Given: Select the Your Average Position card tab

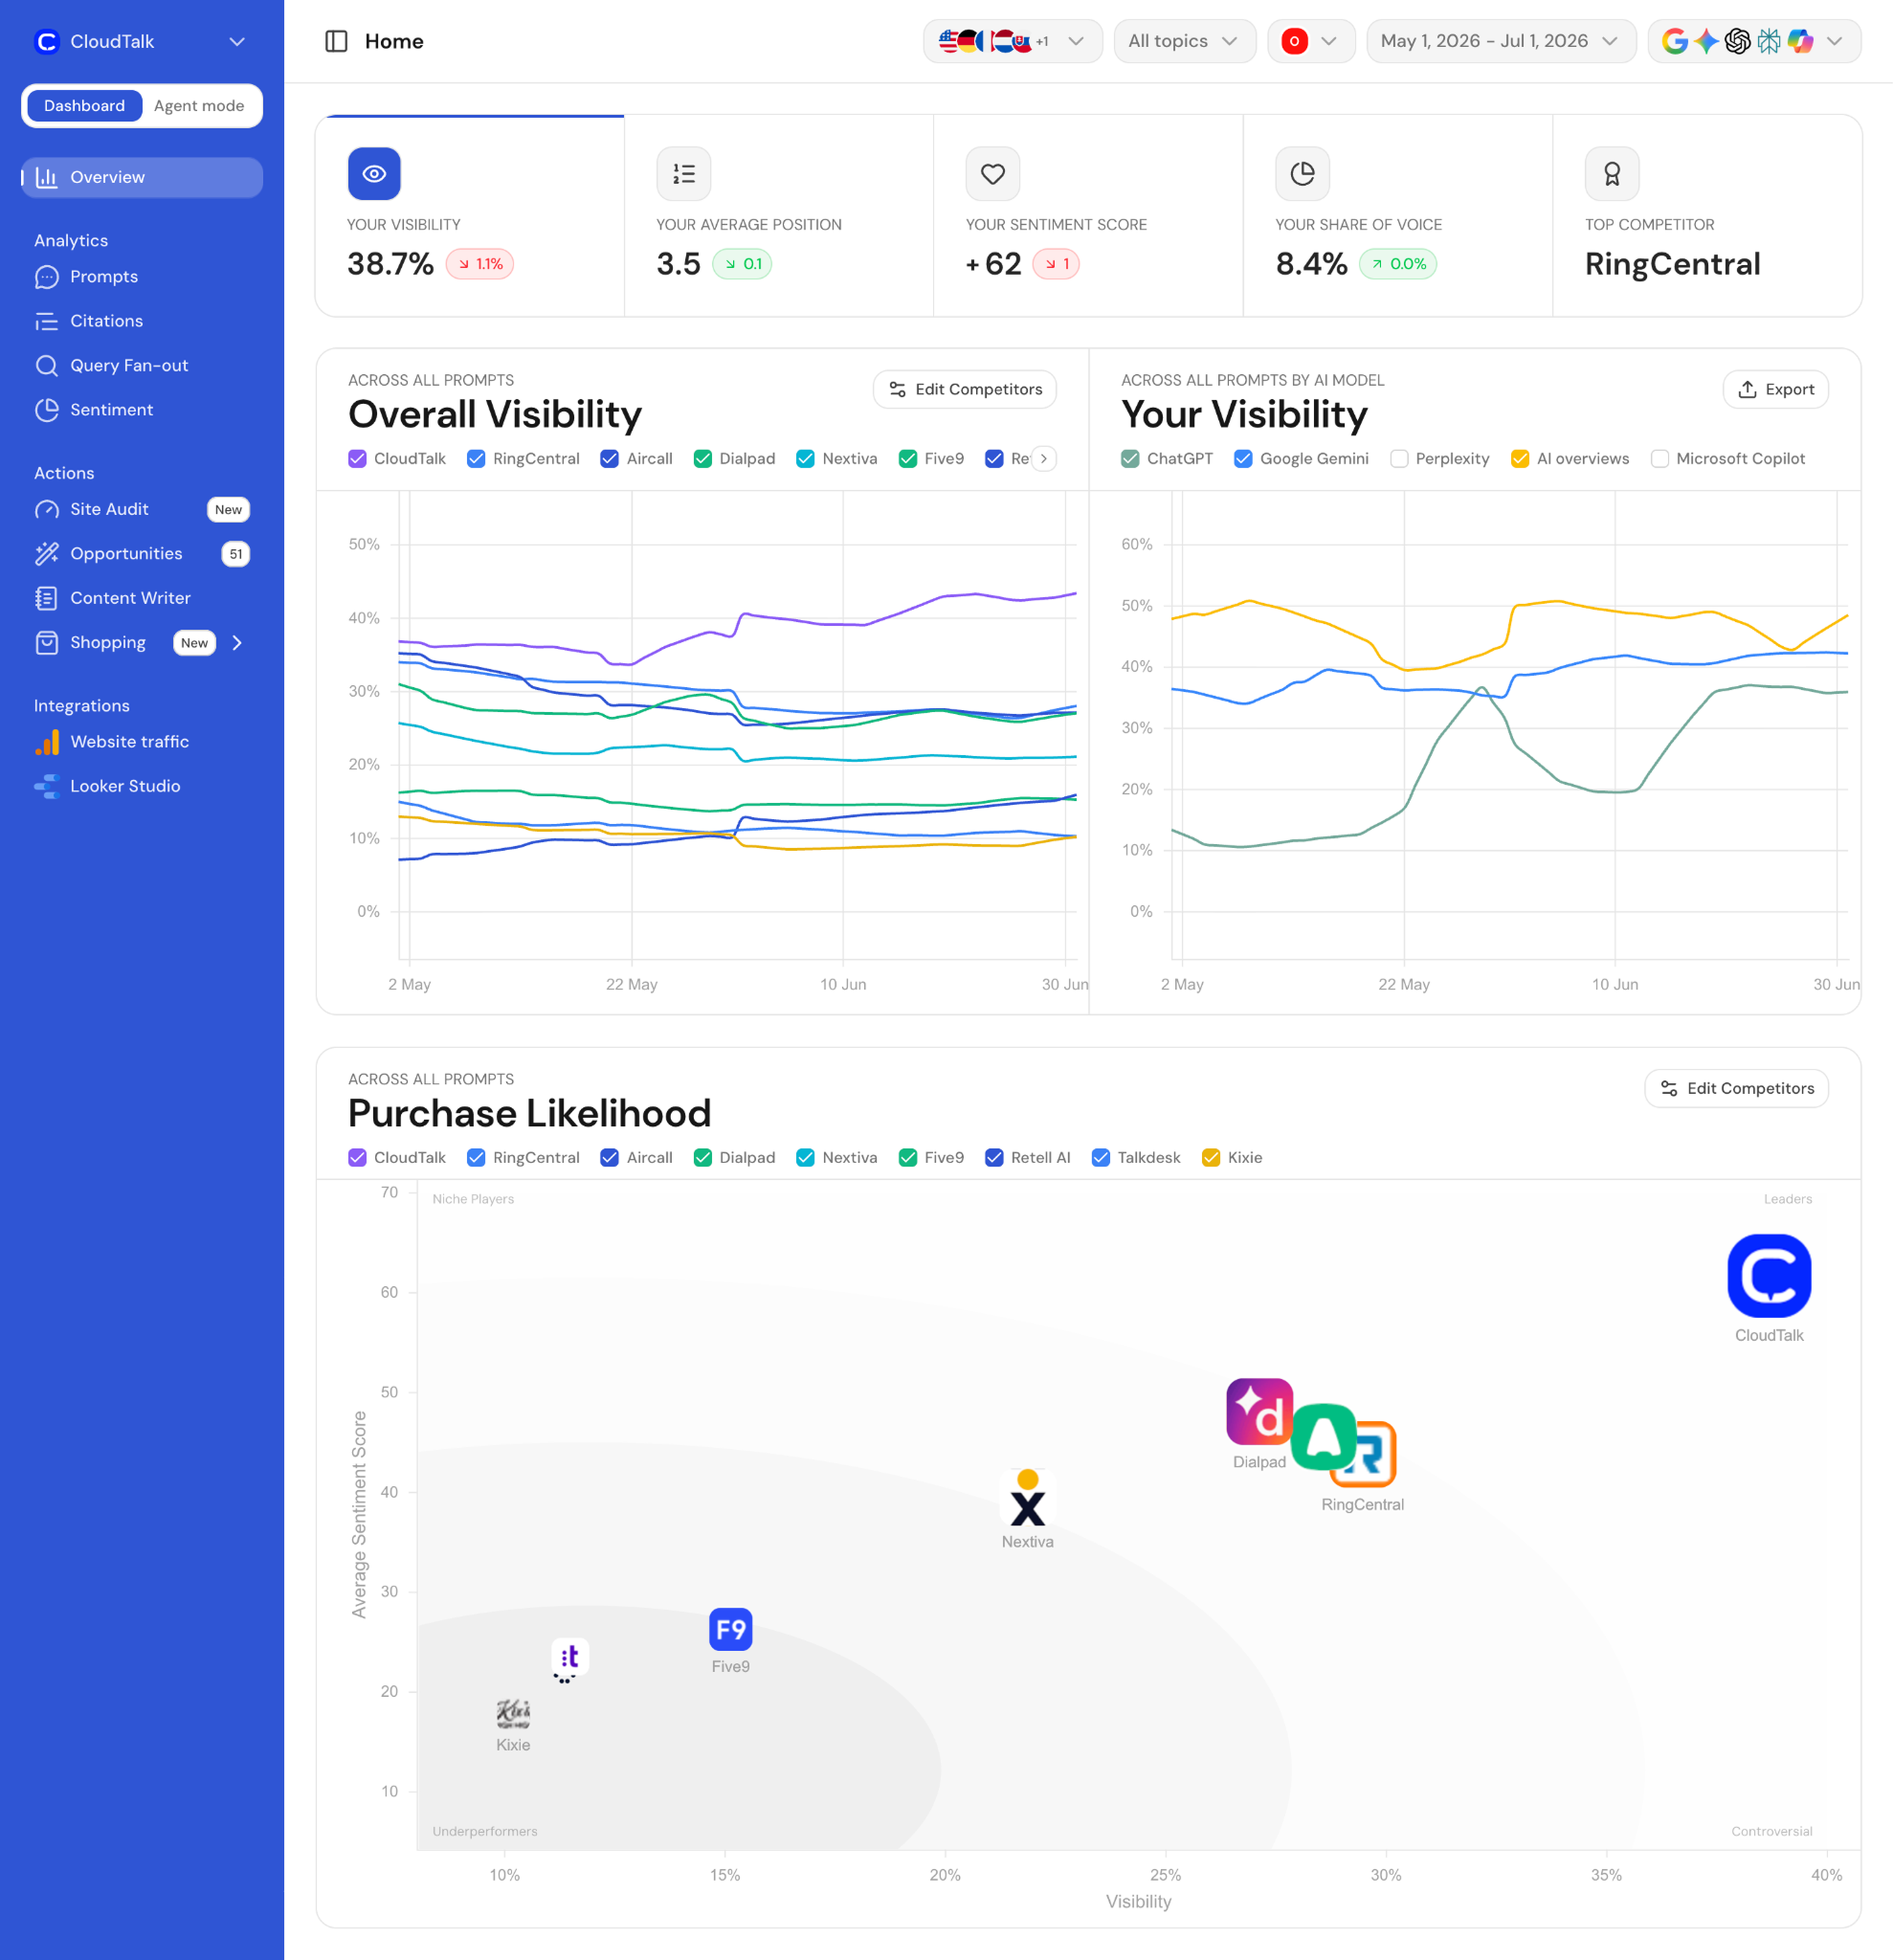Looking at the screenshot, I should click(x=779, y=216).
